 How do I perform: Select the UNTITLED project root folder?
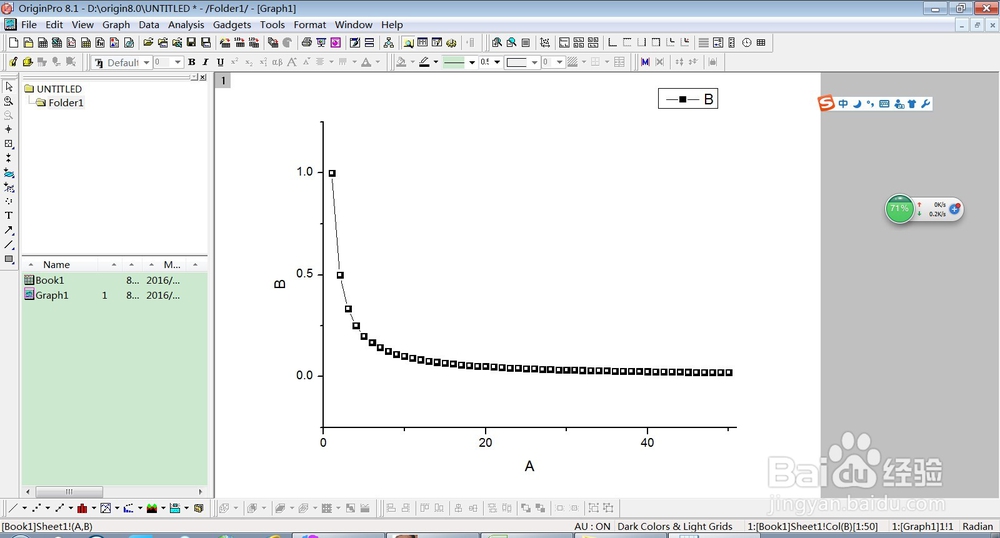pyautogui.click(x=54, y=89)
